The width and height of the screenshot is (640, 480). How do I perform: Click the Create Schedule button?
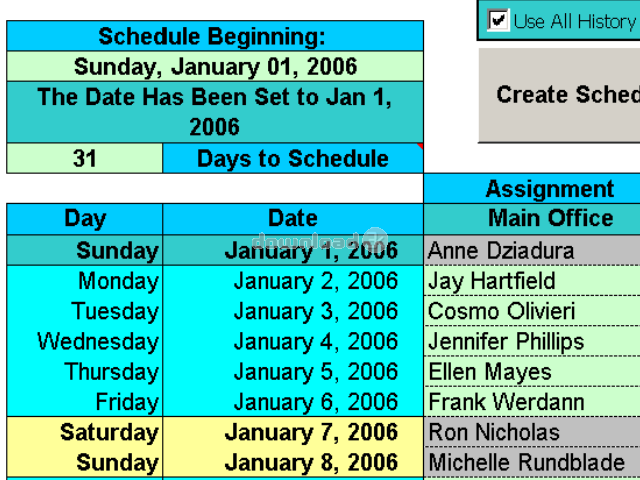559,95
